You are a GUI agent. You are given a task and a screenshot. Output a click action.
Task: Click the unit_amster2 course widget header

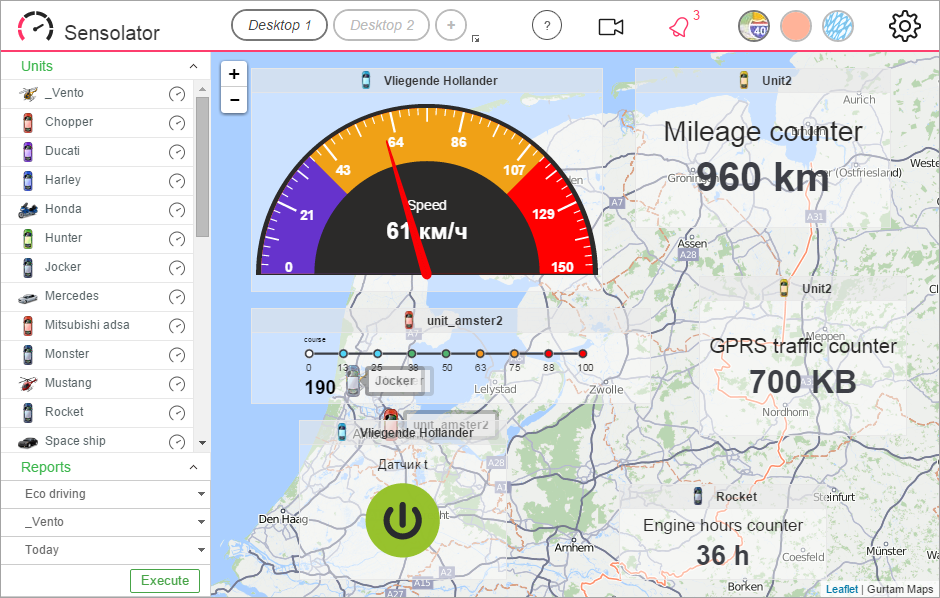point(451,321)
